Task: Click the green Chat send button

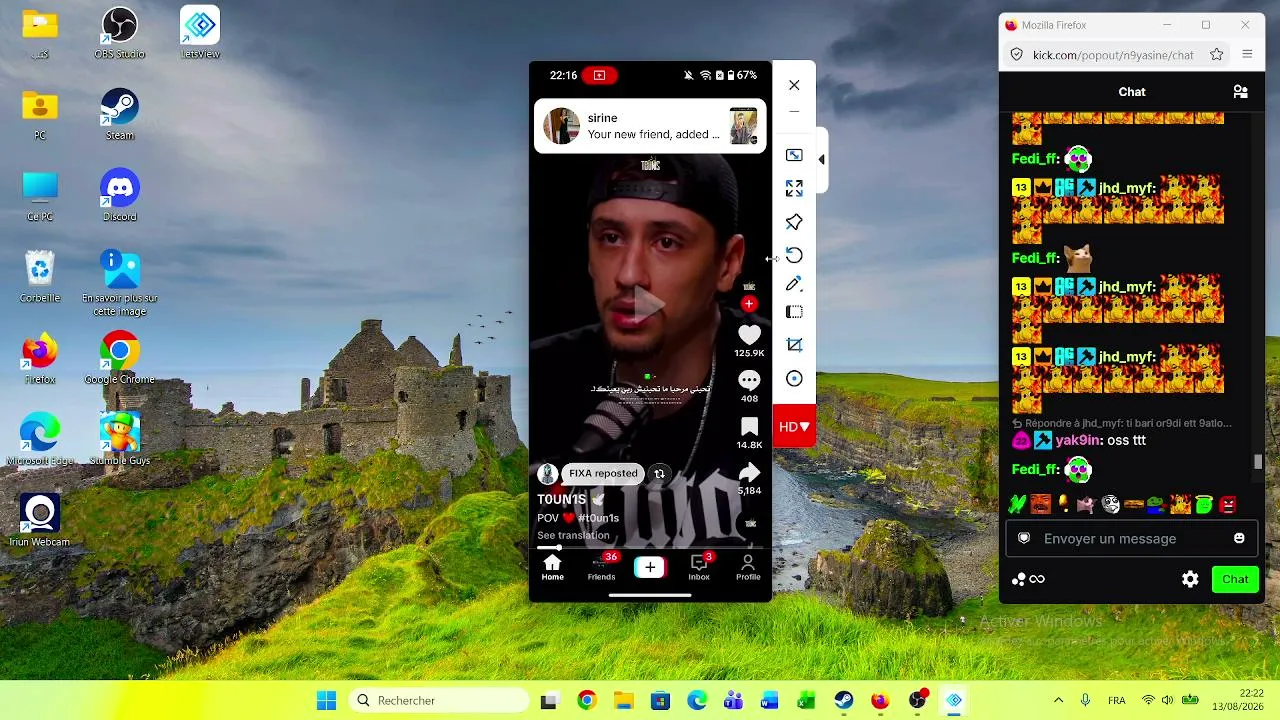Action: tap(1235, 579)
